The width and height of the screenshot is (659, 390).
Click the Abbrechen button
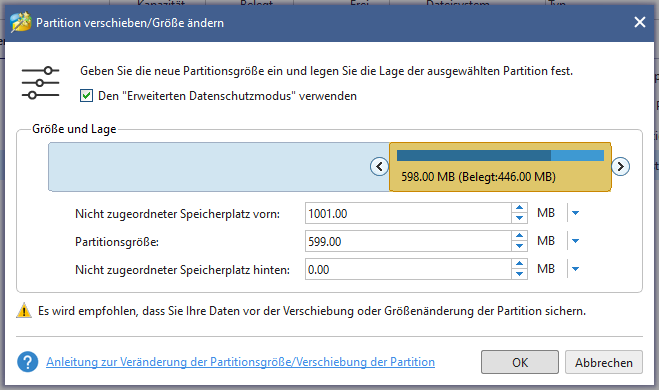click(604, 362)
